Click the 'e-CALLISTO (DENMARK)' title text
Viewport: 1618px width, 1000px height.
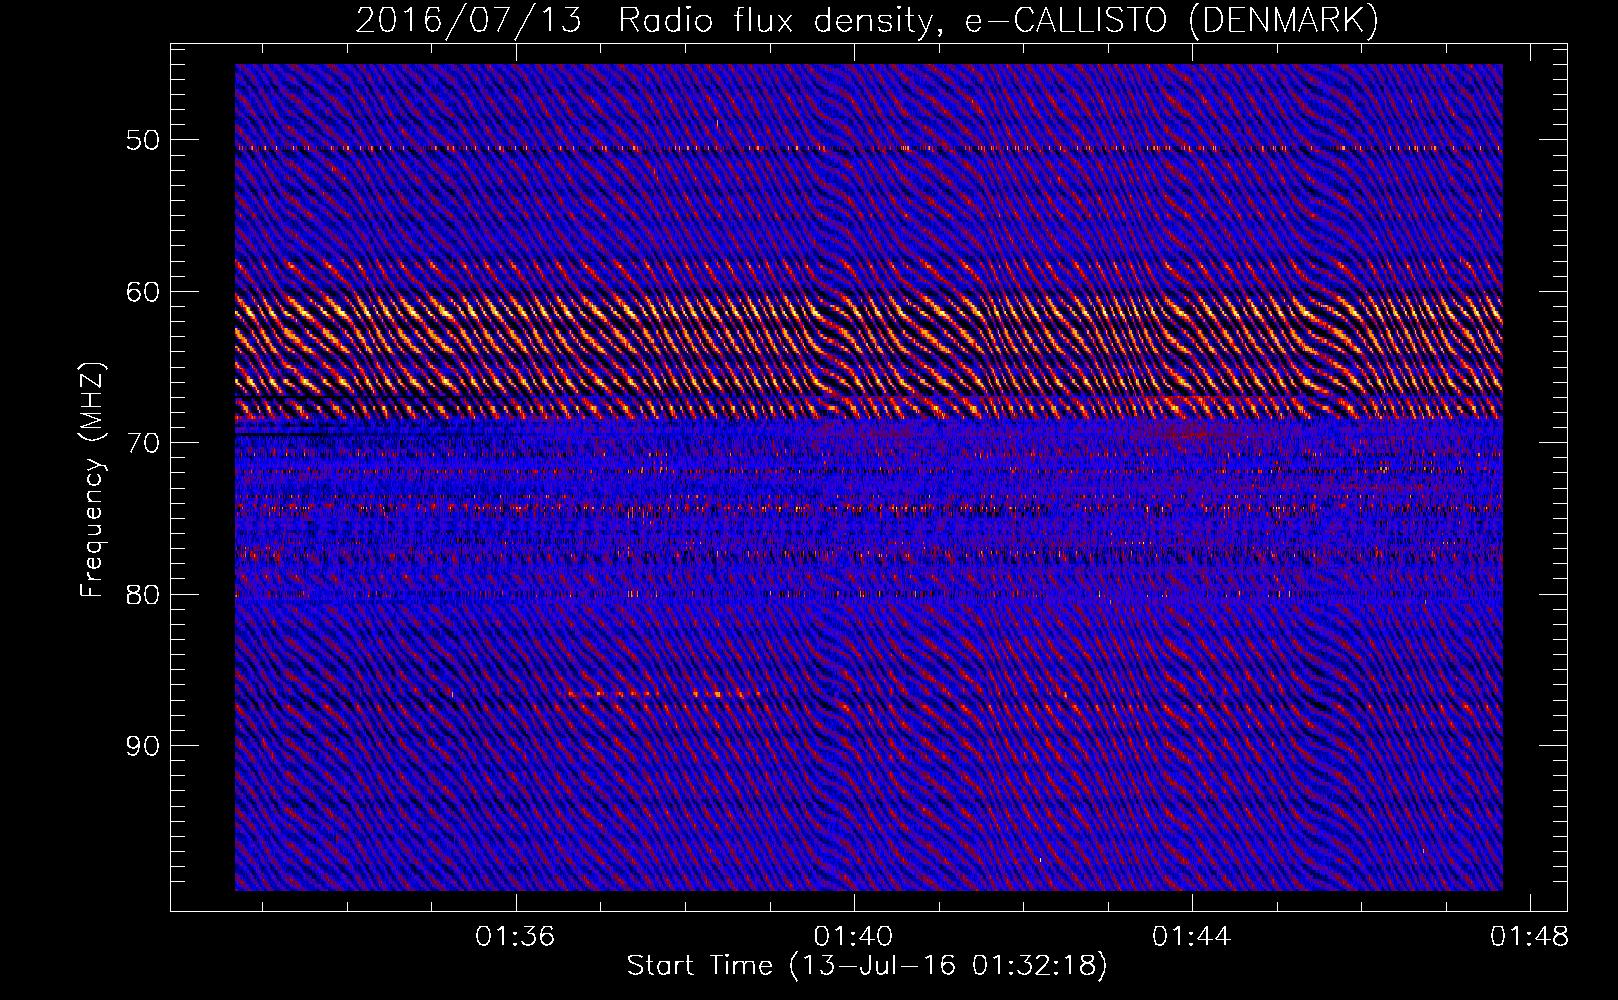click(1171, 22)
